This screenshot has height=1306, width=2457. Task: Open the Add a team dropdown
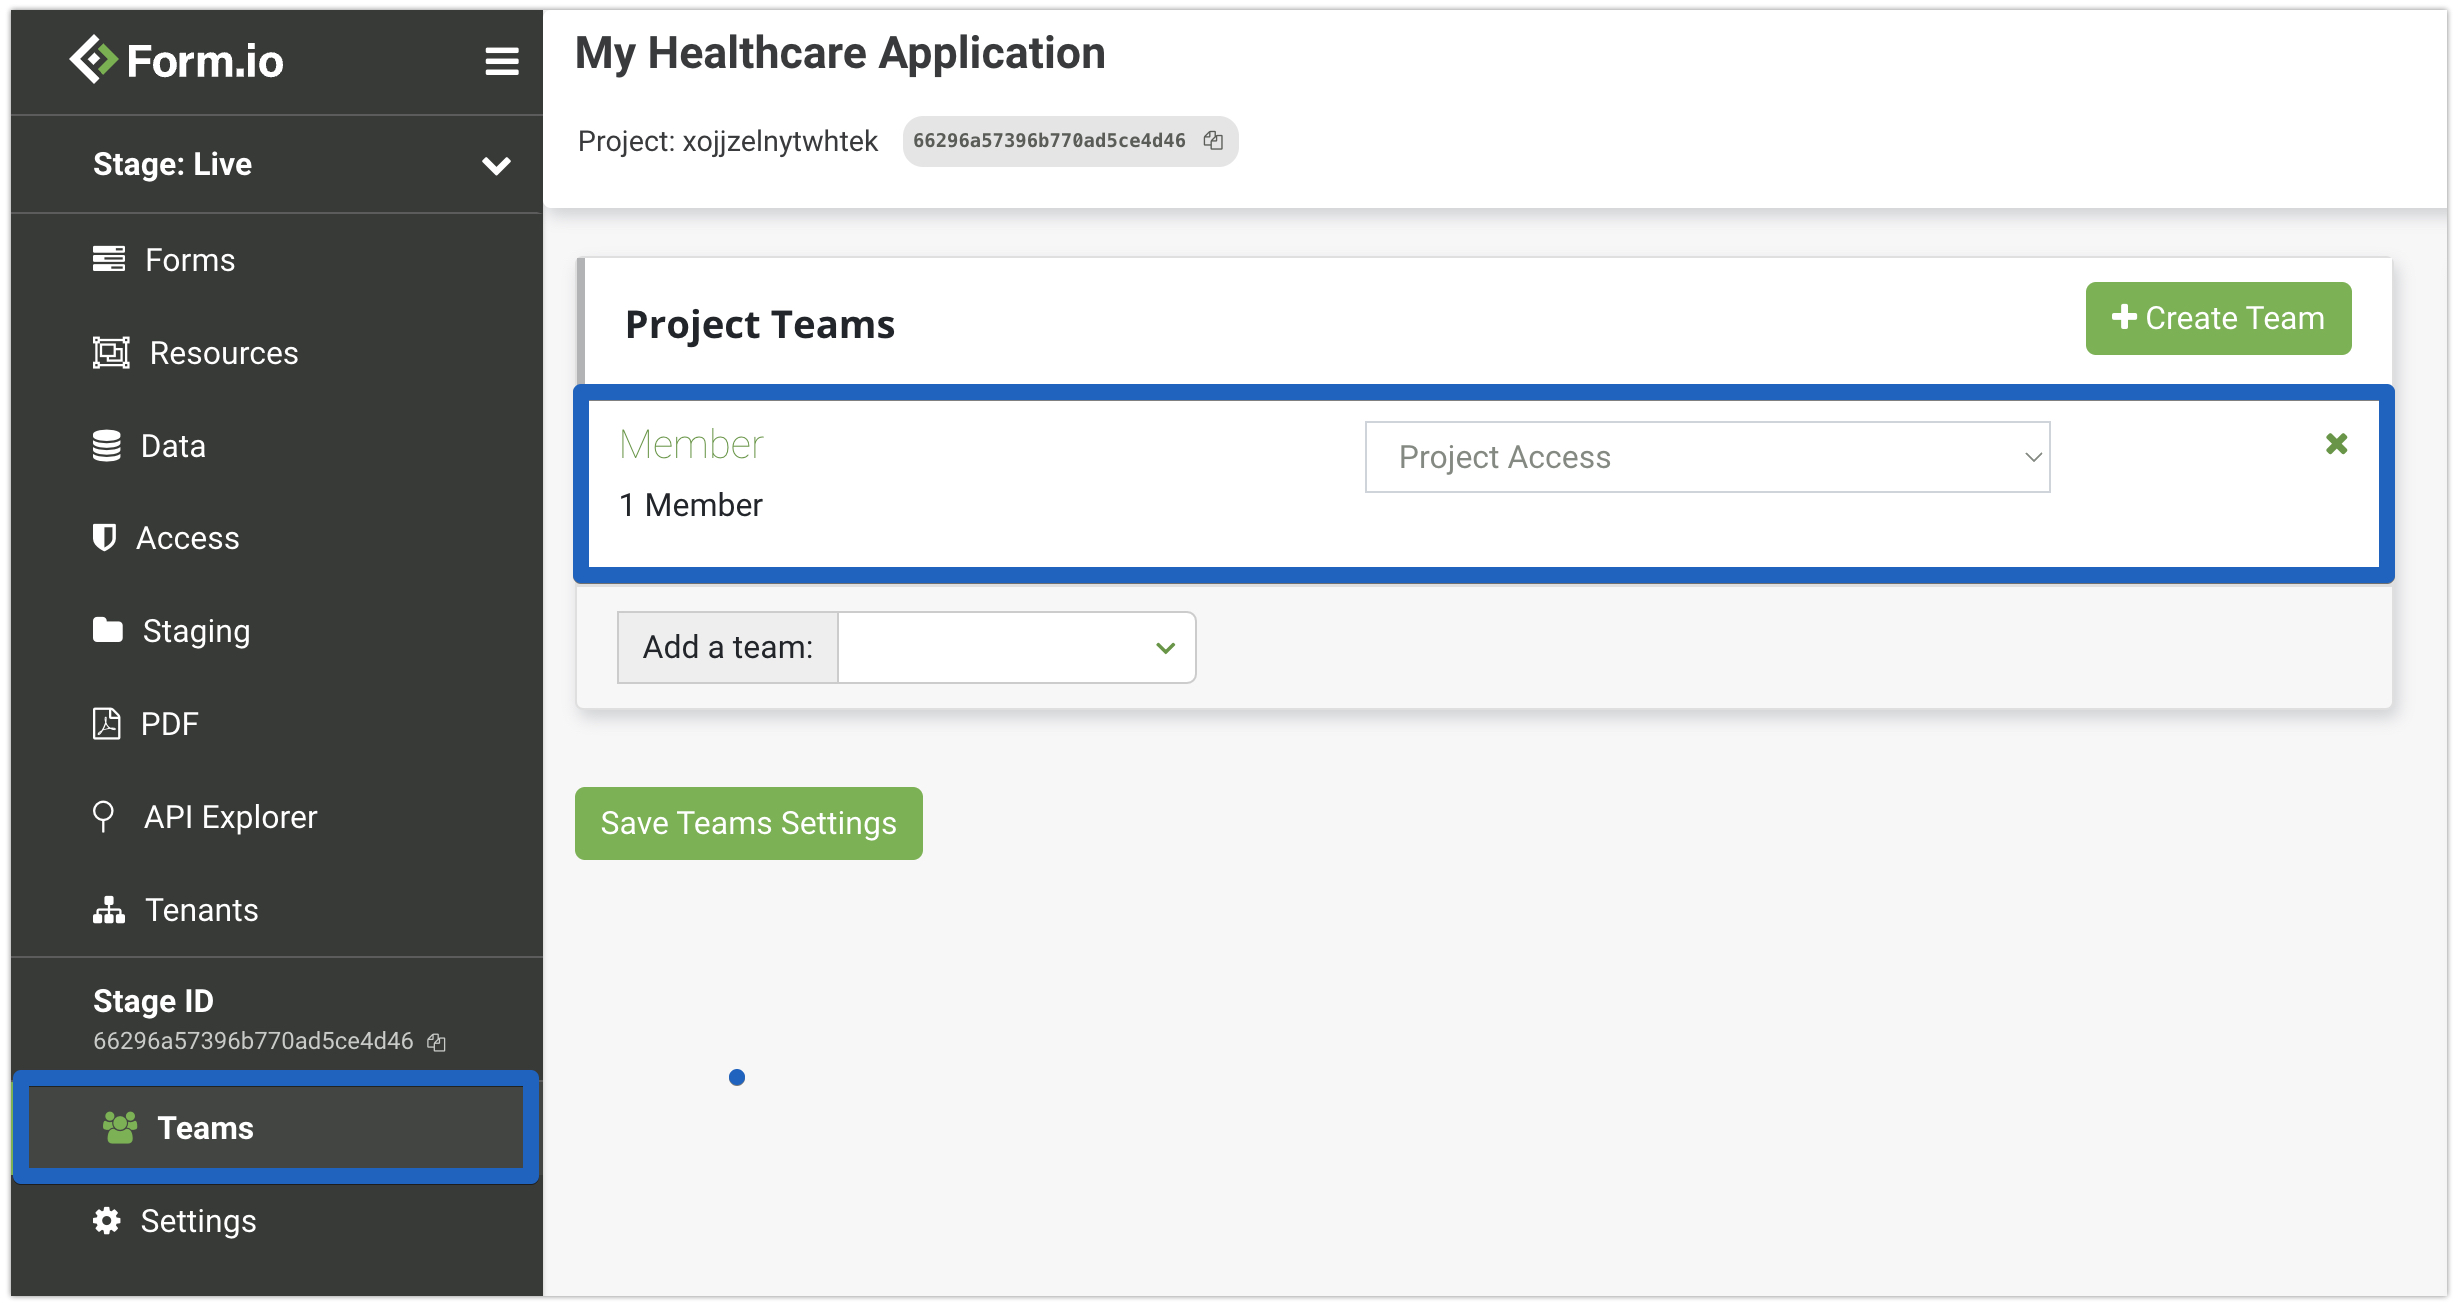click(1016, 648)
